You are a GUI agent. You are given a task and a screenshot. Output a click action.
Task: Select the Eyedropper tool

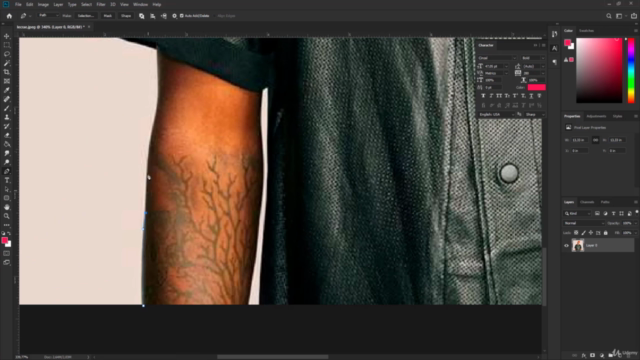point(7,90)
